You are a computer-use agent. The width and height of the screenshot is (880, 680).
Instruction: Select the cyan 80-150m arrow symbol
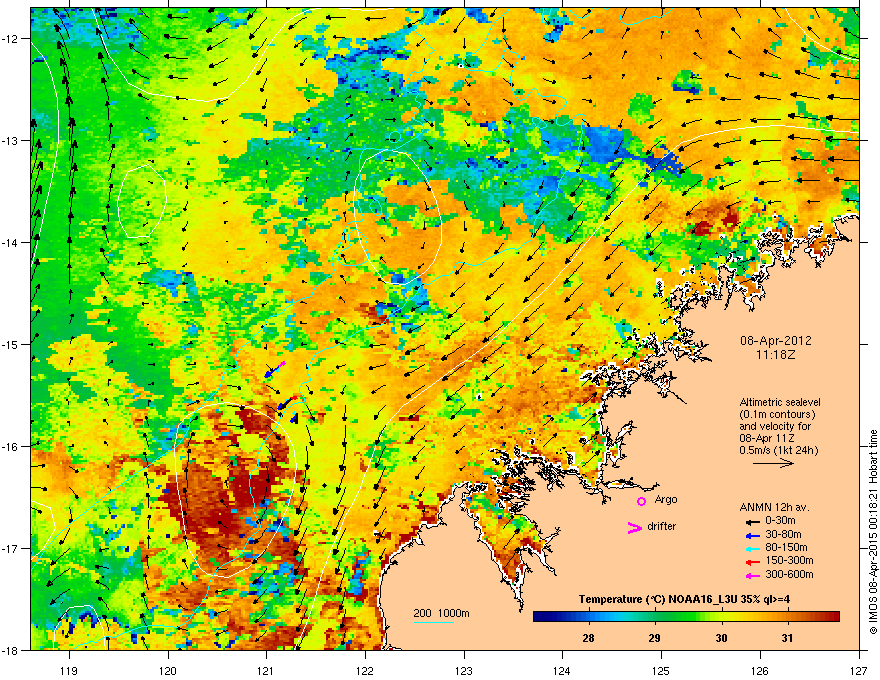(x=751, y=548)
